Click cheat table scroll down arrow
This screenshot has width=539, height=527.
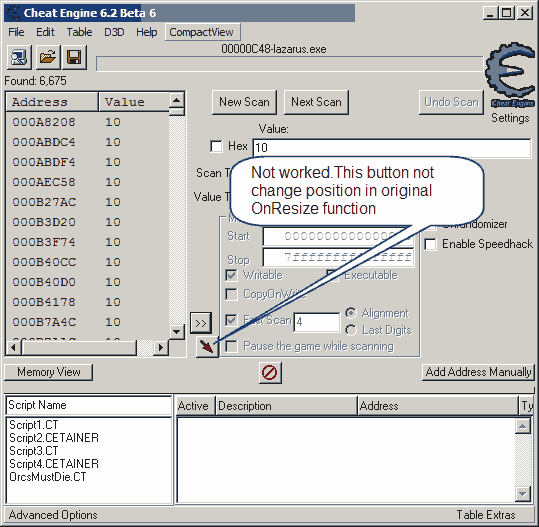[x=523, y=494]
